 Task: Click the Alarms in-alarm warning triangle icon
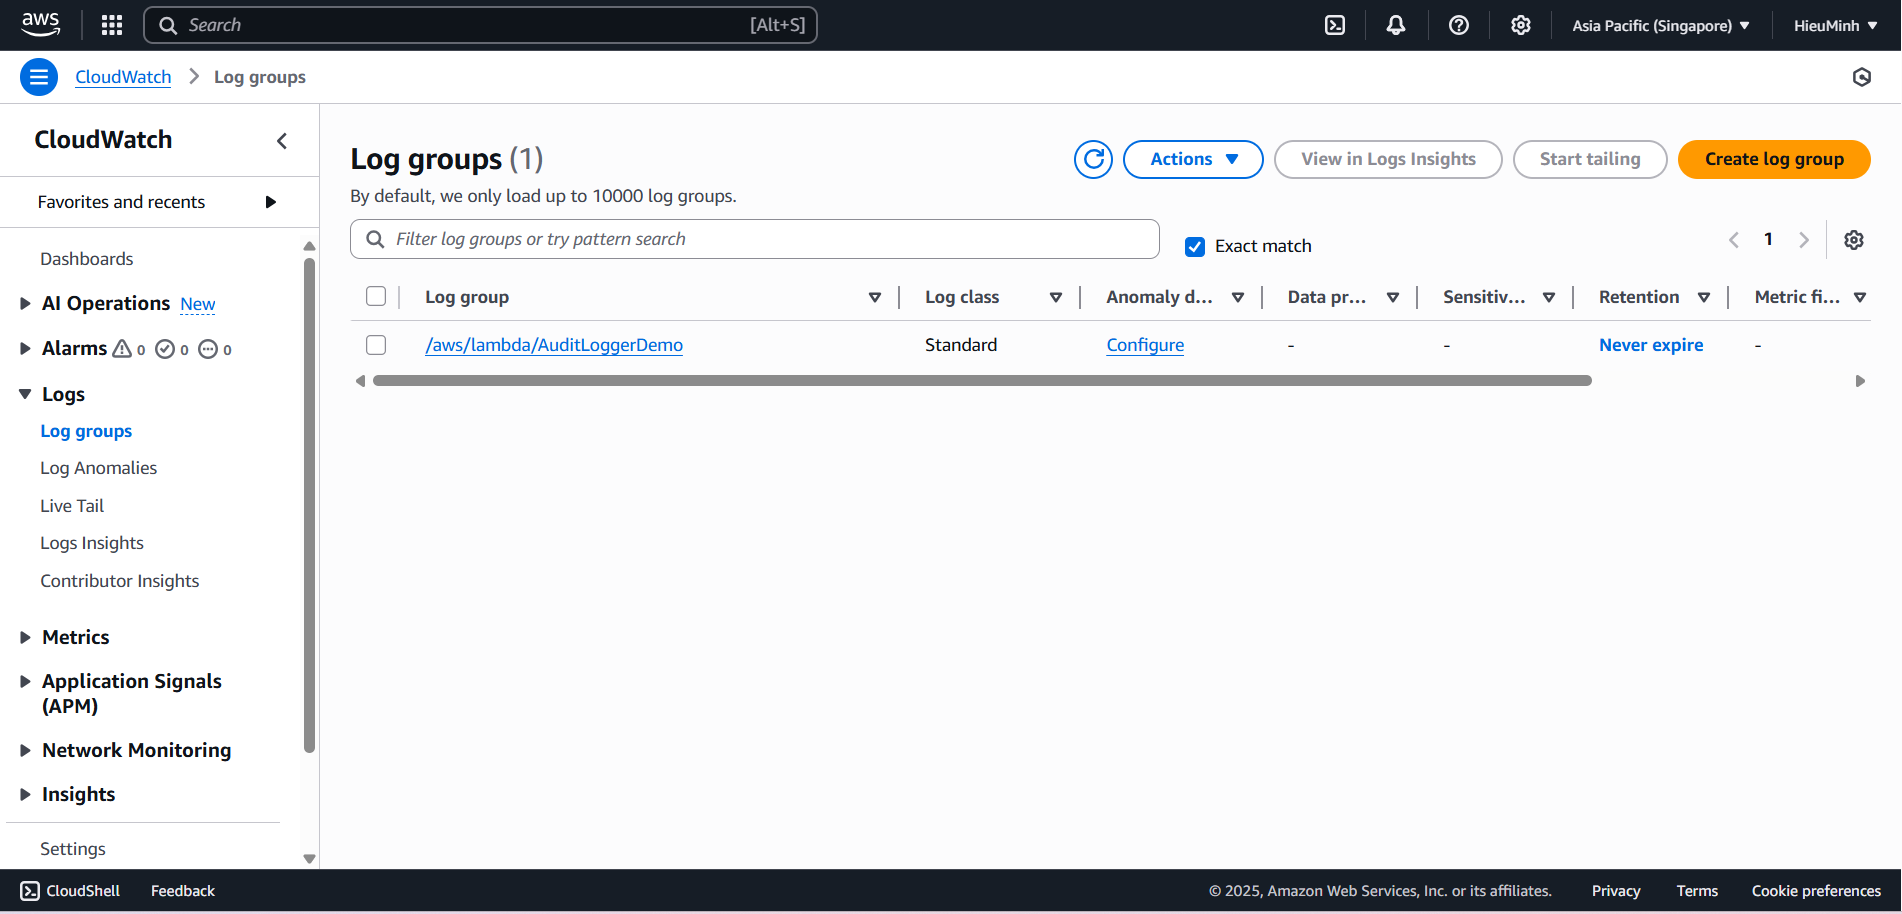122,348
